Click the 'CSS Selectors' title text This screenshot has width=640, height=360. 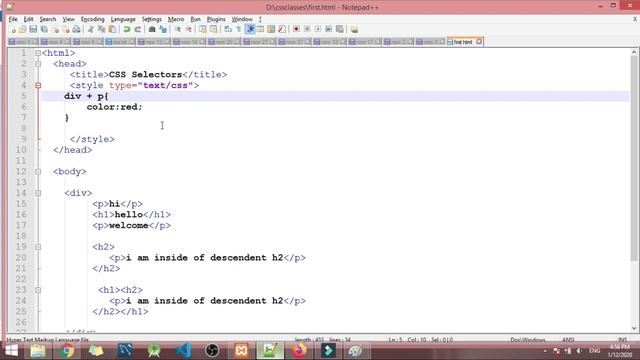pos(145,75)
